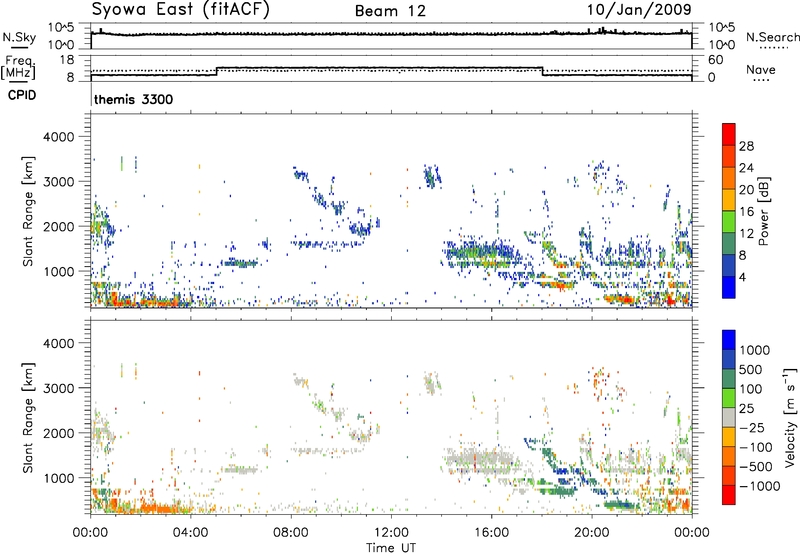The image size is (800, 554).
Task: Click the '−25' tick on Velocity color bar
Action: (x=752, y=427)
